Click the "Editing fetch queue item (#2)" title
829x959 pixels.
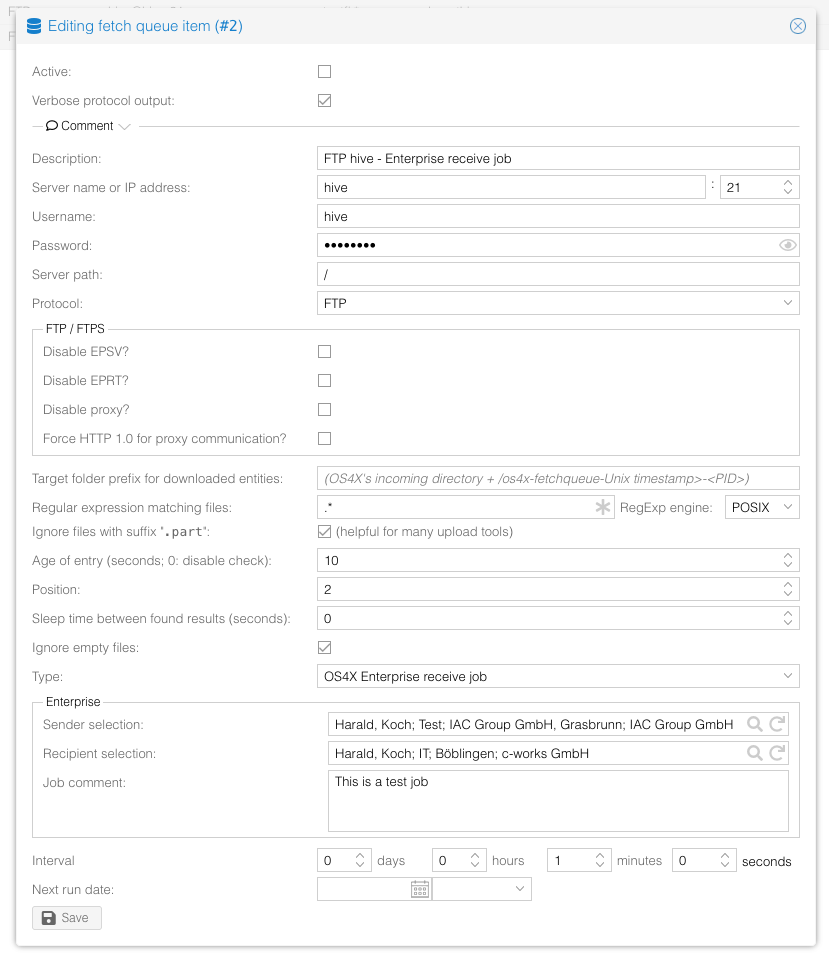pos(145,26)
